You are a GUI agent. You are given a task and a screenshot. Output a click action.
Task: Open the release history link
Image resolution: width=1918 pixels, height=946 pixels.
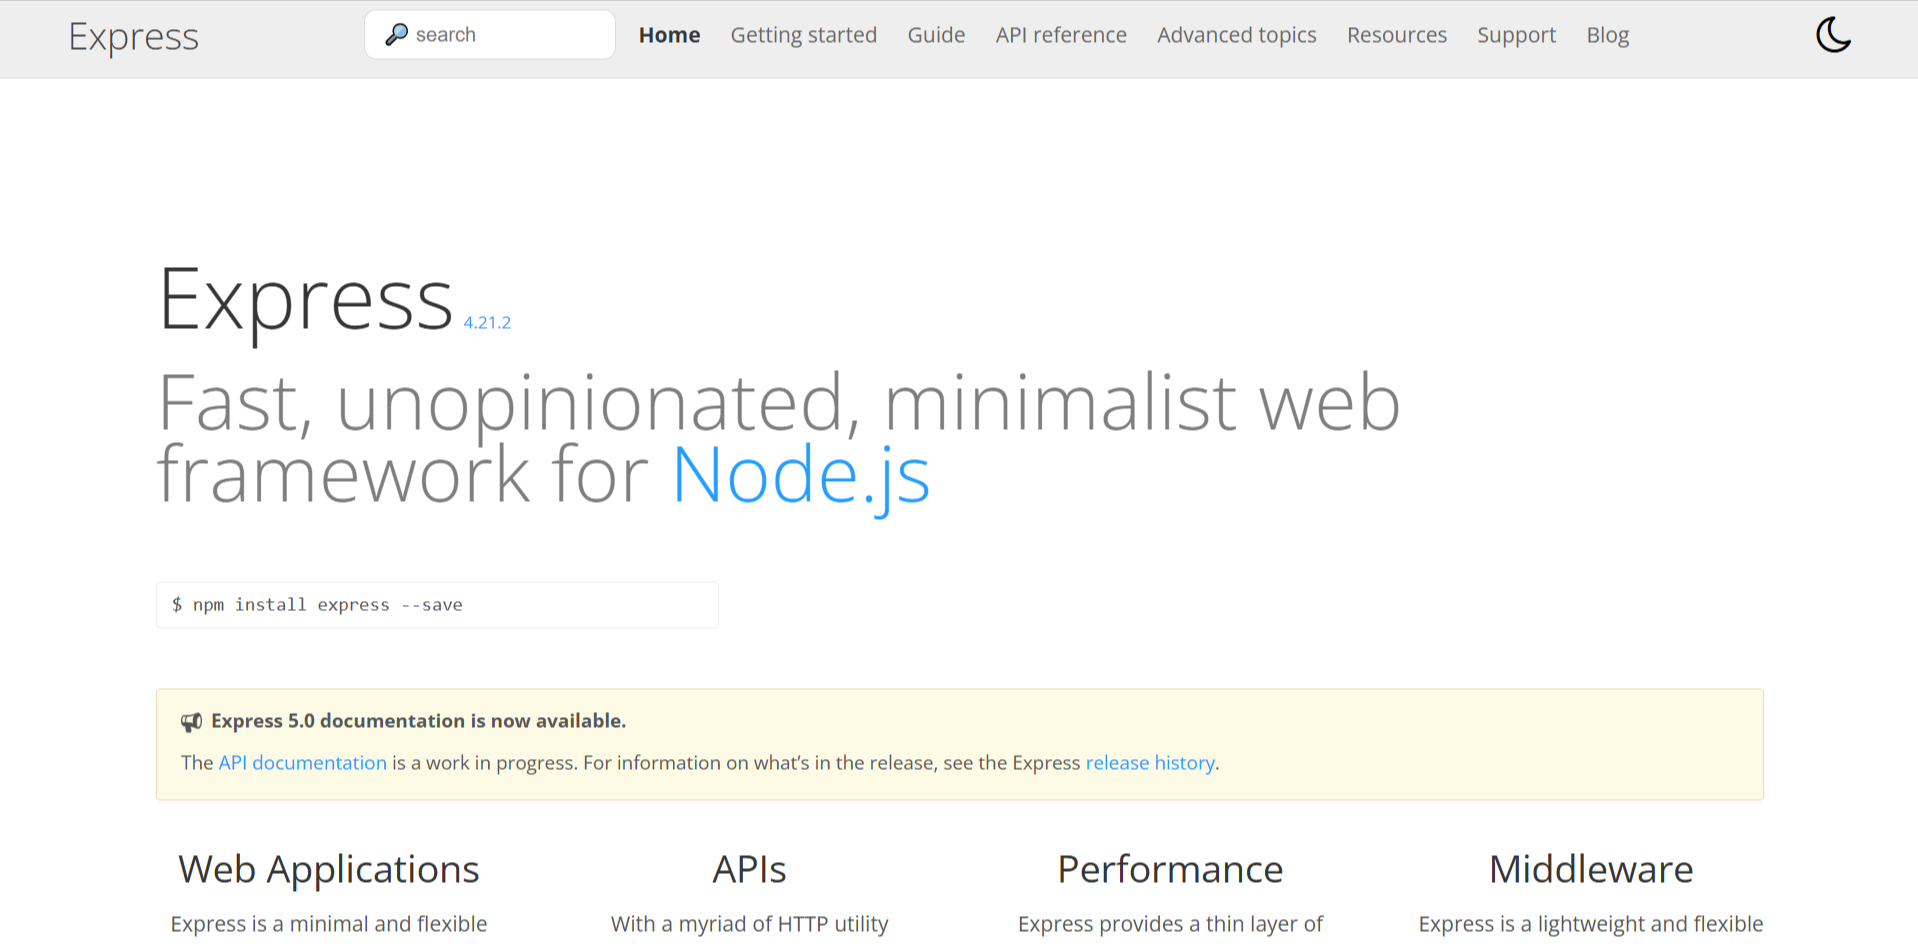[x=1150, y=763]
